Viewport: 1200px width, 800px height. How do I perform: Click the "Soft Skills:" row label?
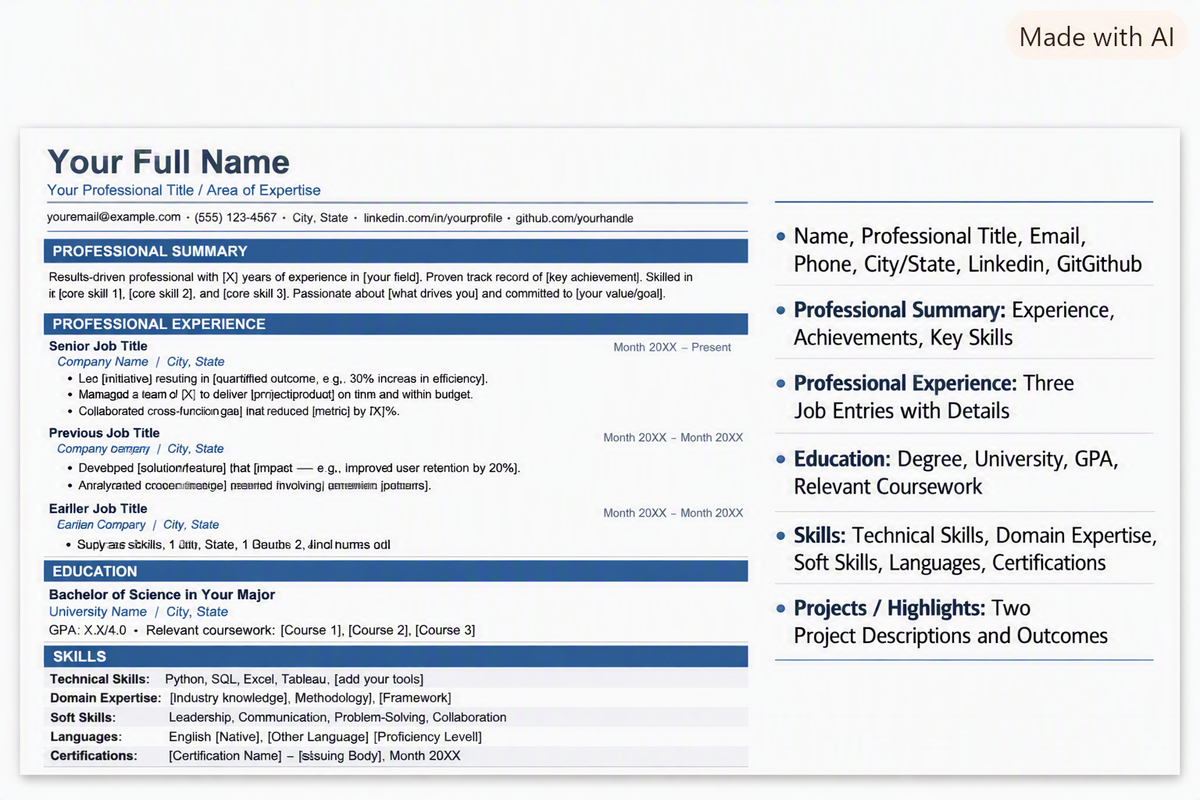[83, 717]
